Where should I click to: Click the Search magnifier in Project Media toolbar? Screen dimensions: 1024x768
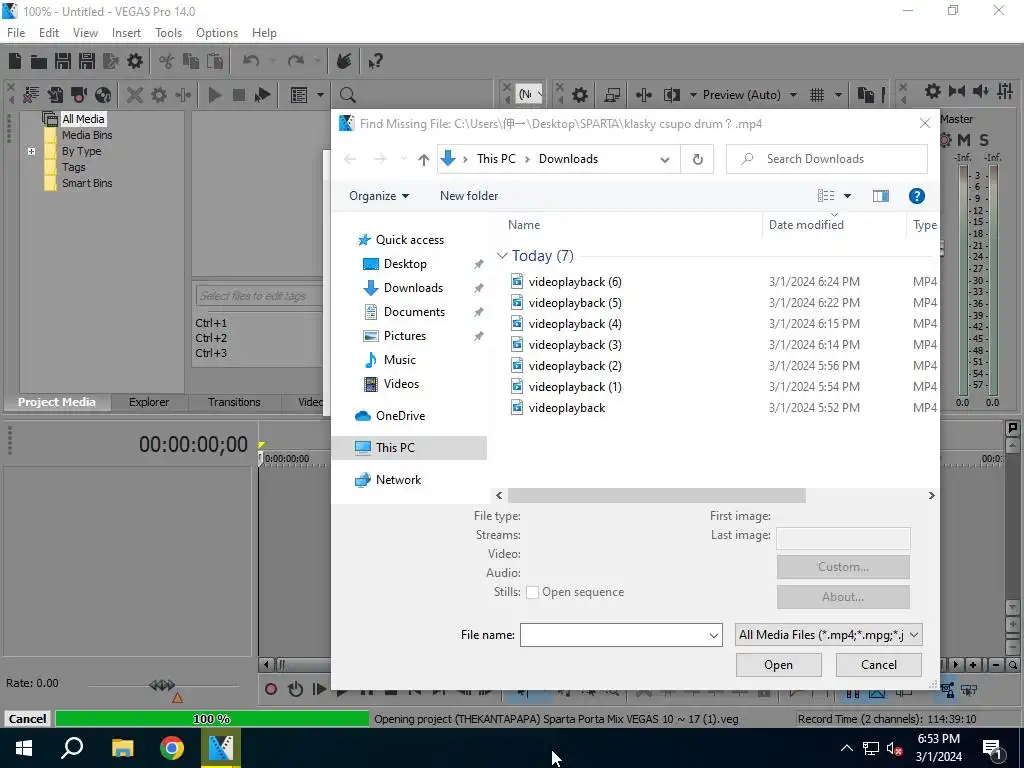click(x=347, y=95)
